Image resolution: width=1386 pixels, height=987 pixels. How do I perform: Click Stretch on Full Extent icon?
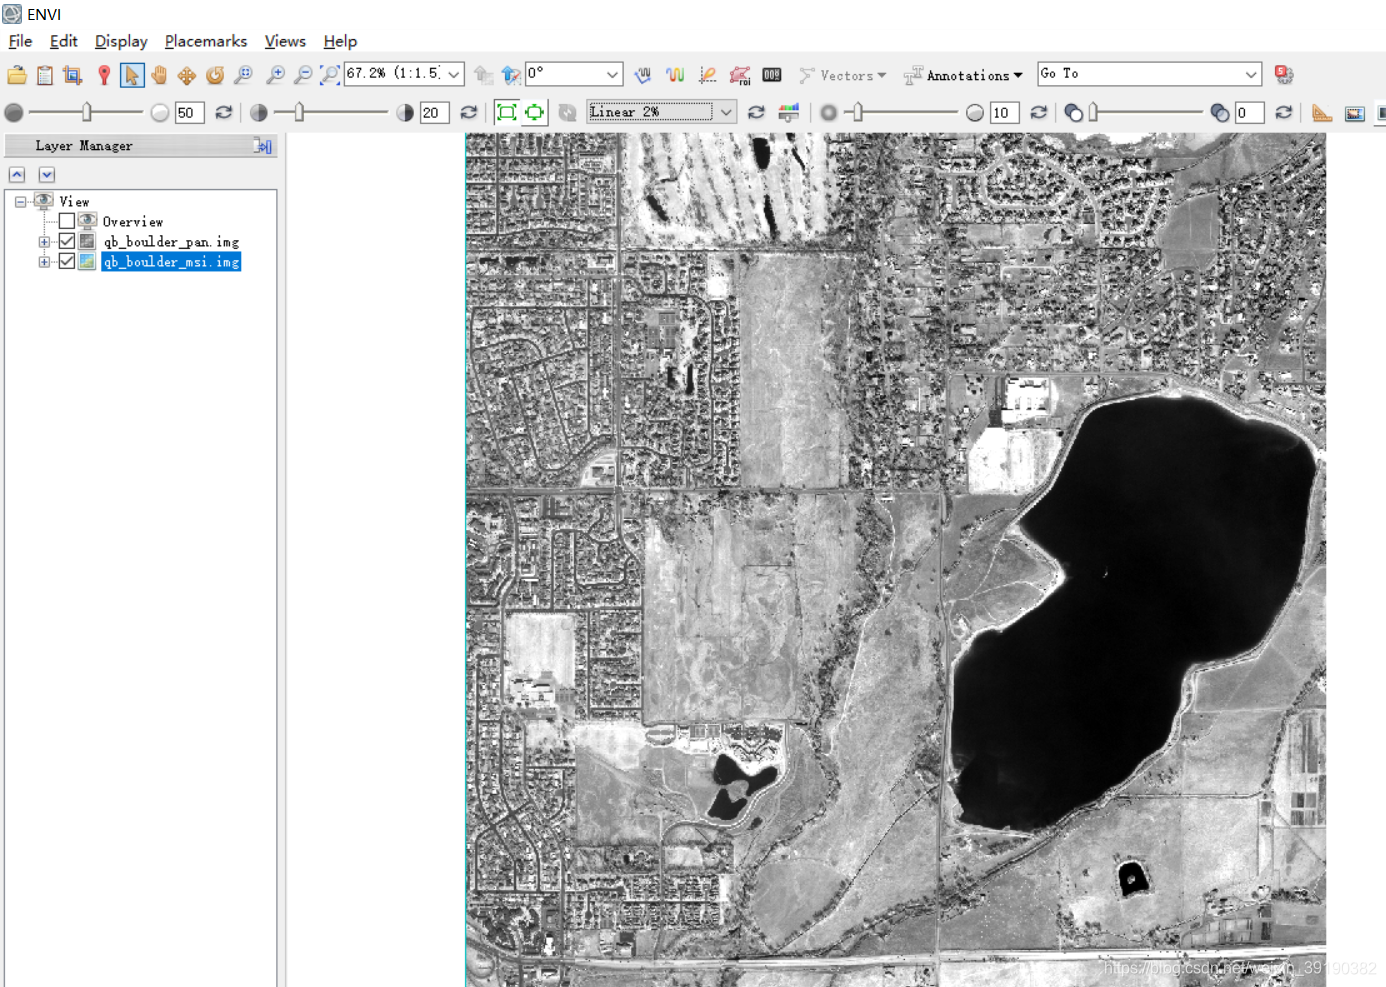coord(507,112)
